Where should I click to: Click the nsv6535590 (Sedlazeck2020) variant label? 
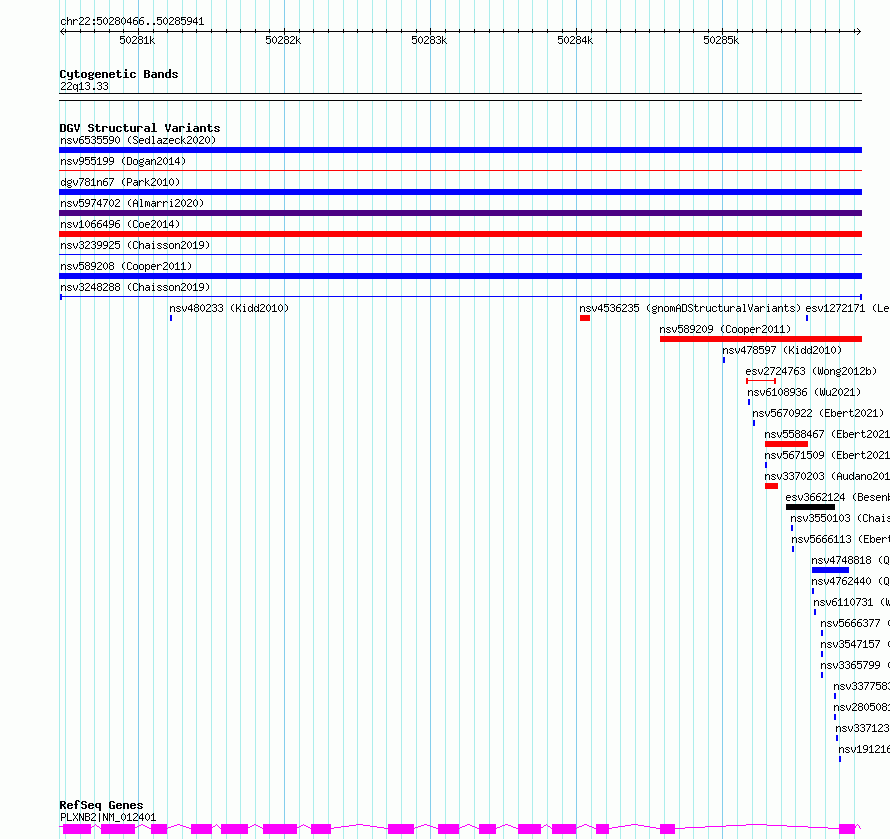138,140
